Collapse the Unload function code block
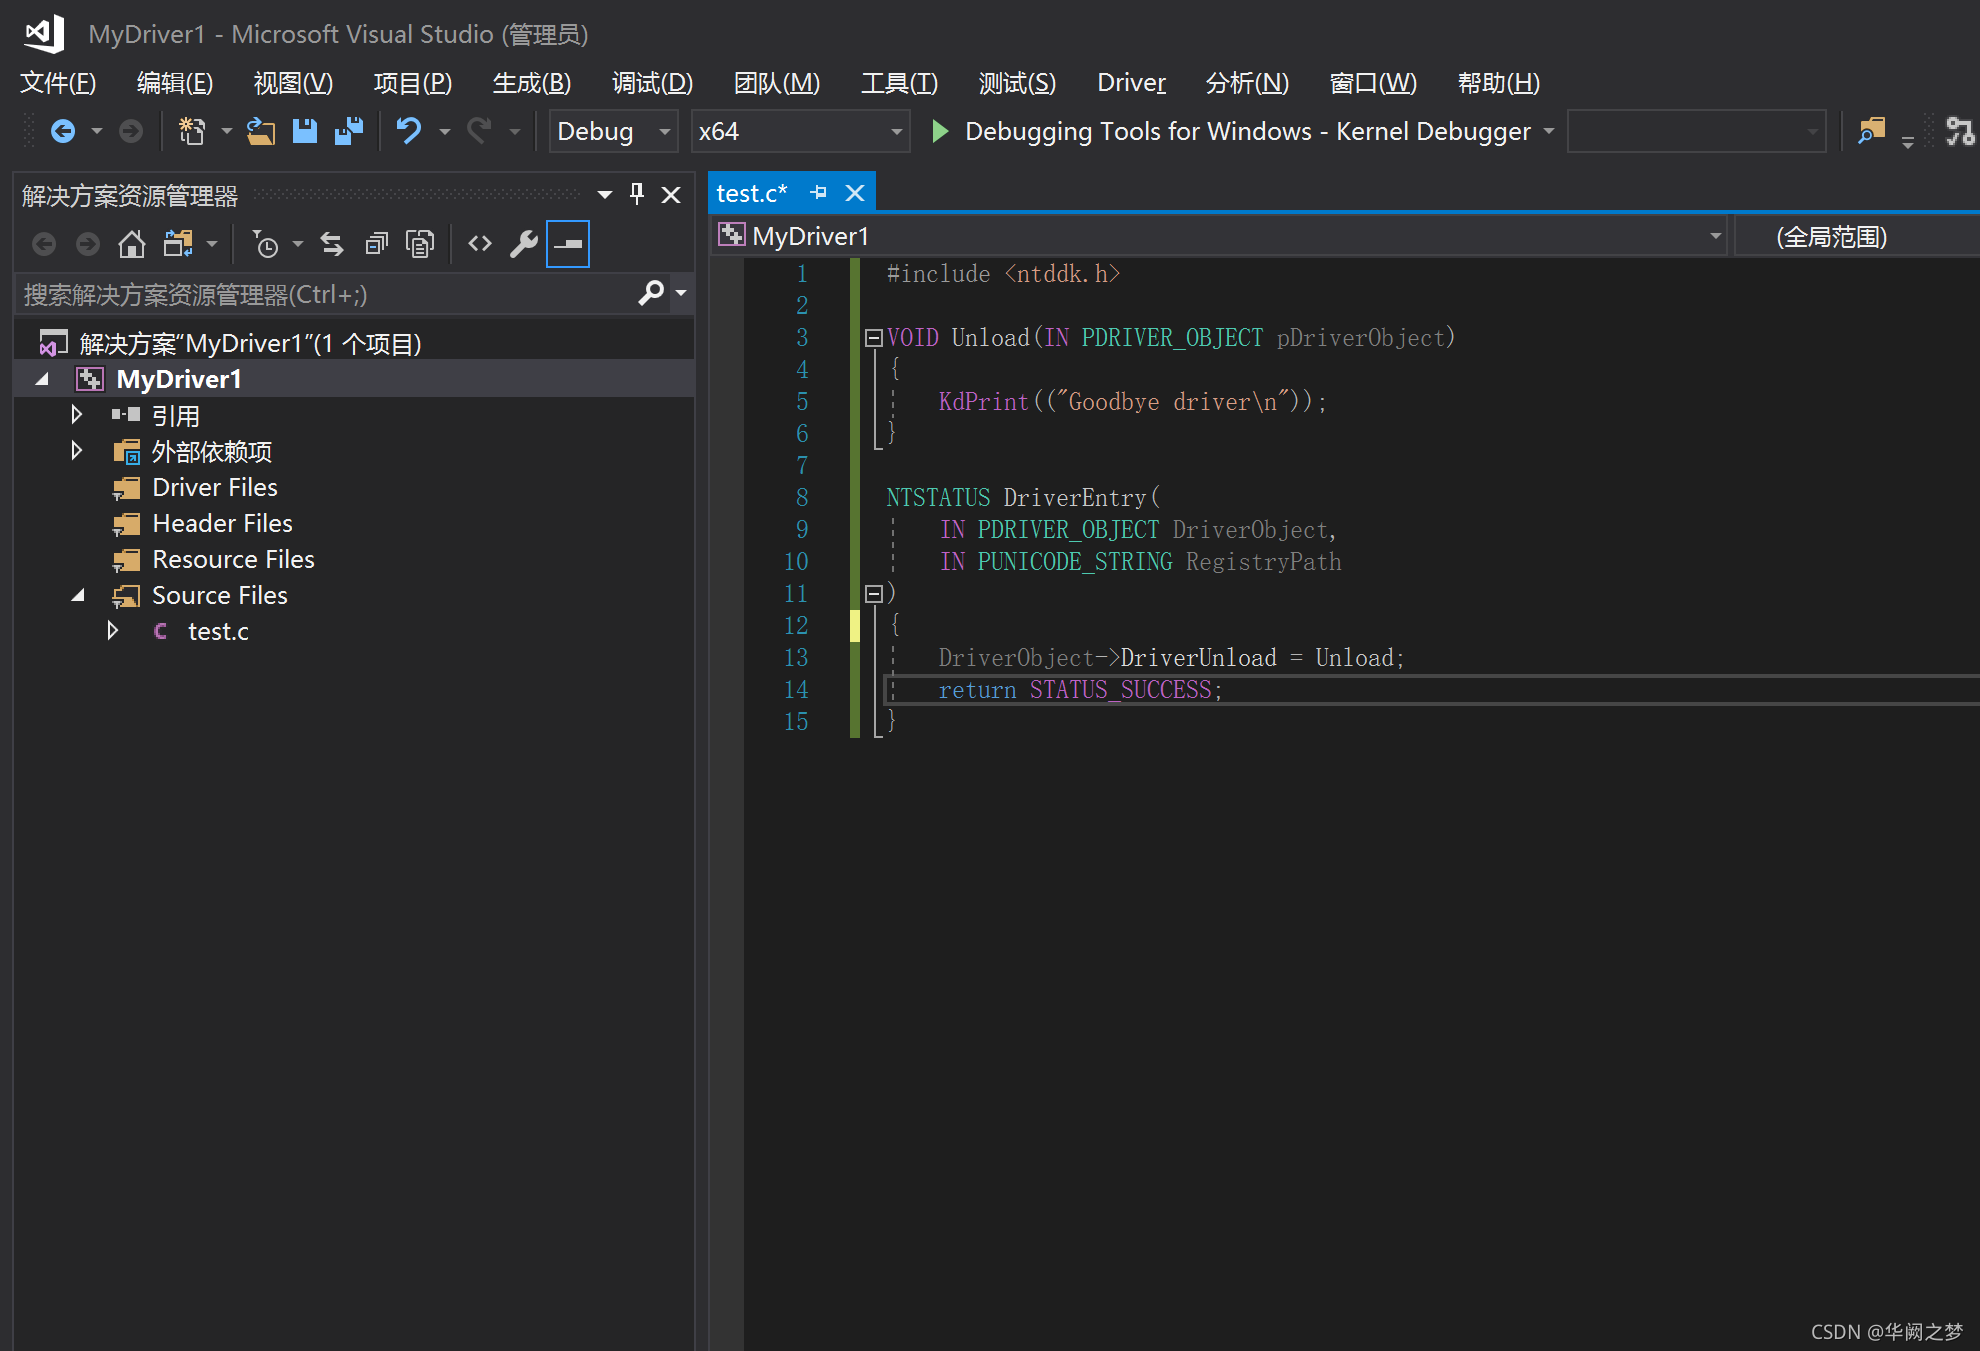Screen dimensions: 1980x1351 [873, 338]
